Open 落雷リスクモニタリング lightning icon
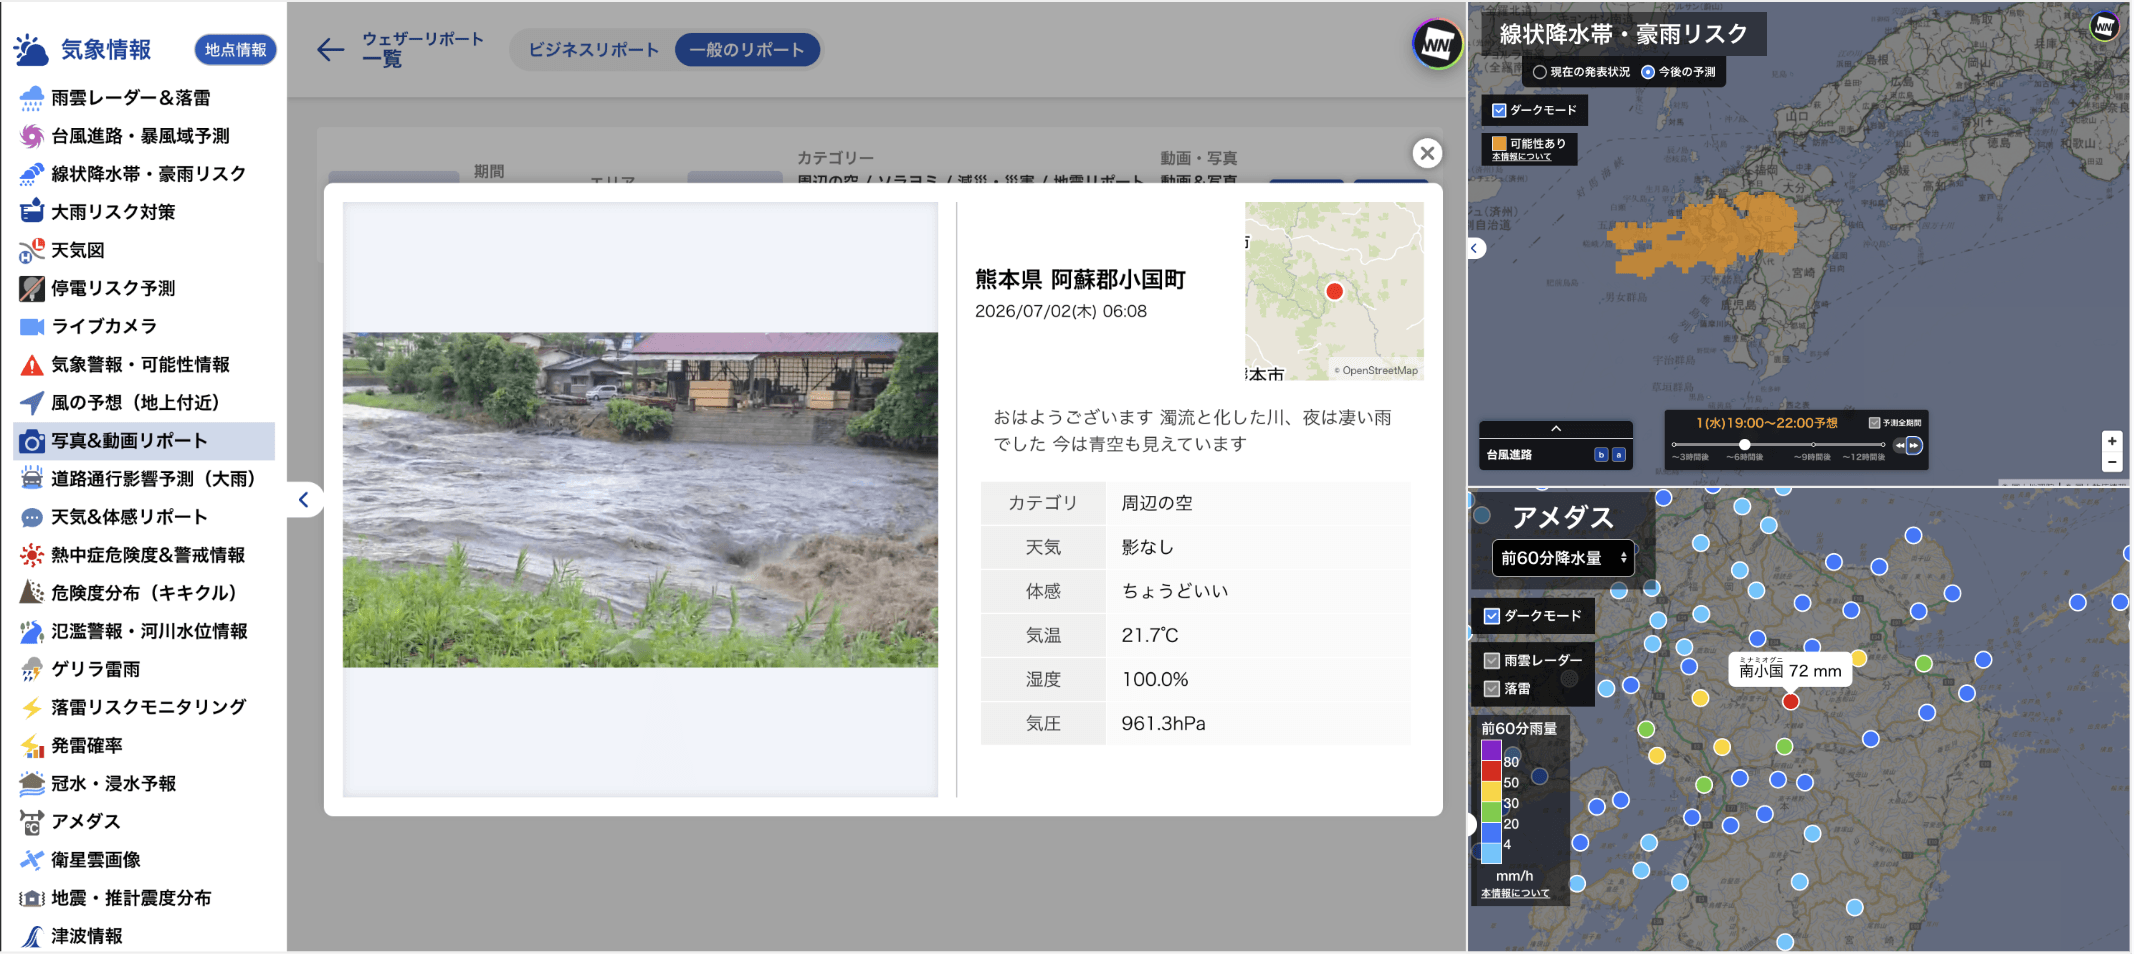 coord(32,707)
